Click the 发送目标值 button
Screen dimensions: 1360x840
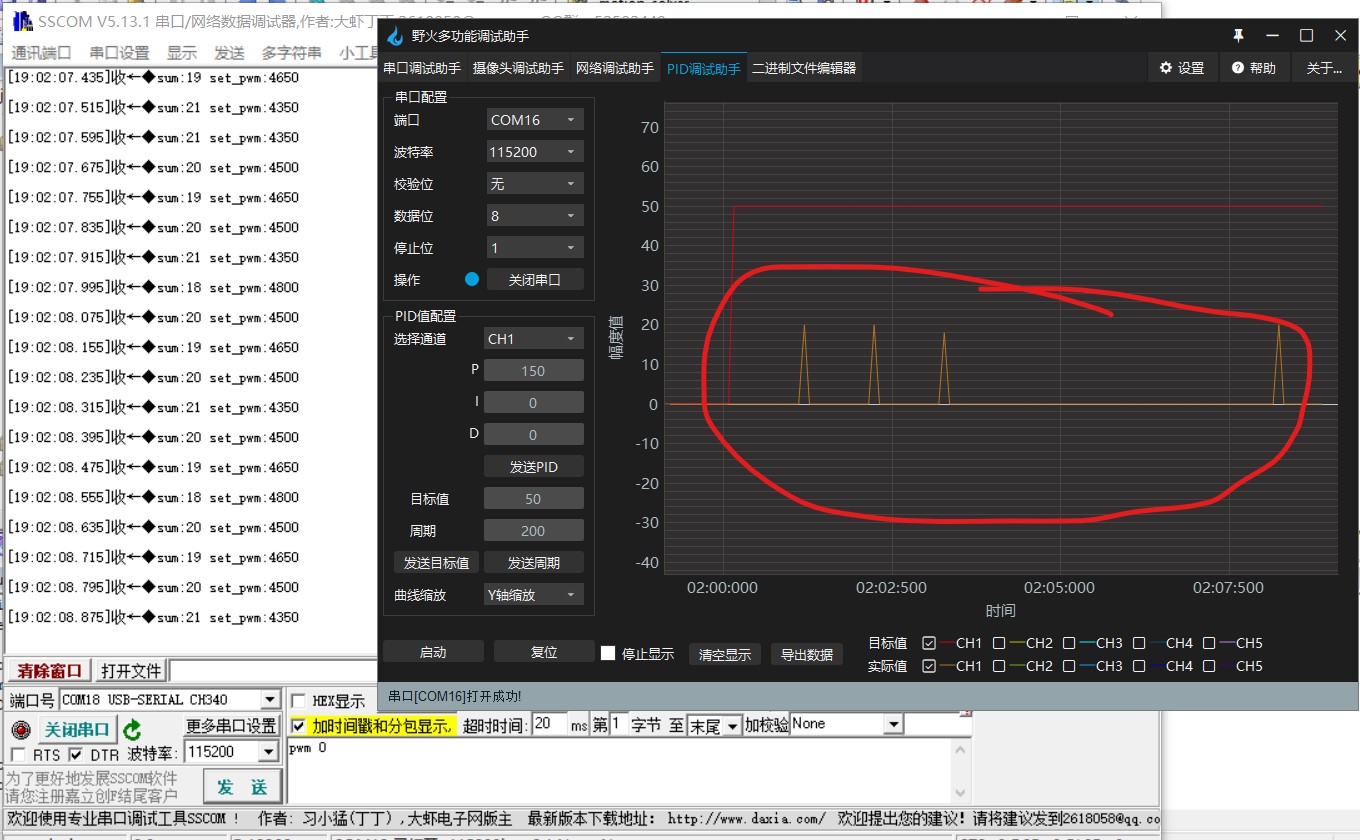pyautogui.click(x=436, y=563)
